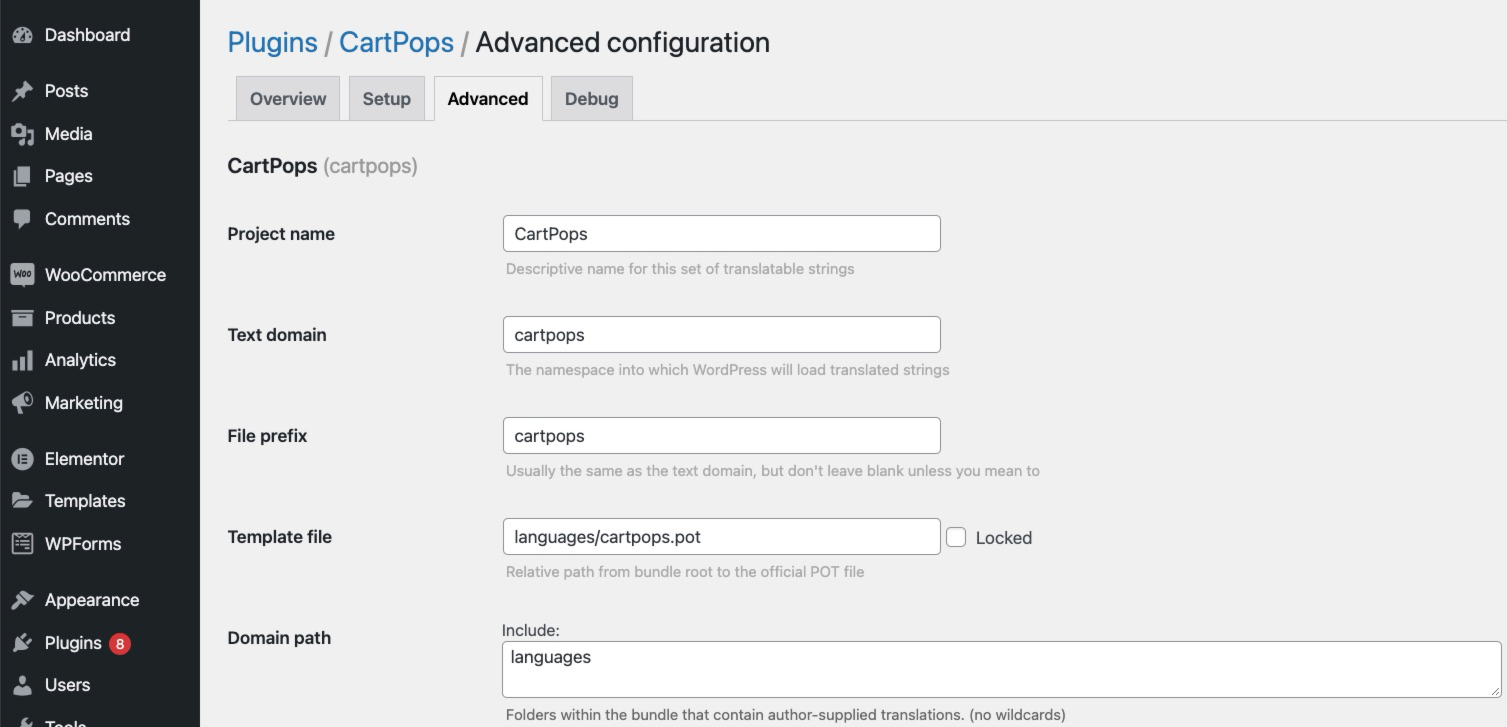Image resolution: width=1507 pixels, height=727 pixels.
Task: Enable the Locked checkbox for template file
Action: coord(956,537)
